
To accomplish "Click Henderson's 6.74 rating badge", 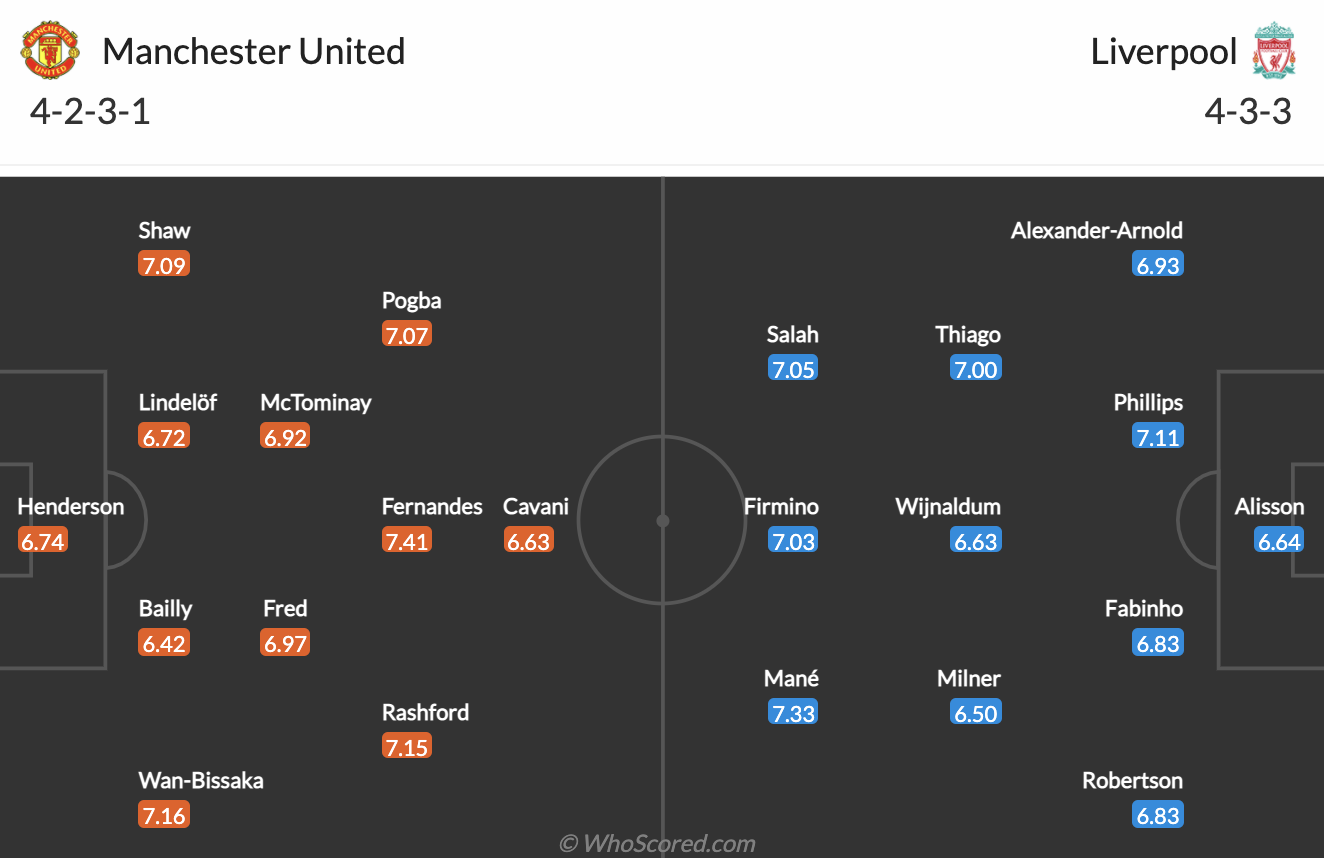I will (43, 541).
